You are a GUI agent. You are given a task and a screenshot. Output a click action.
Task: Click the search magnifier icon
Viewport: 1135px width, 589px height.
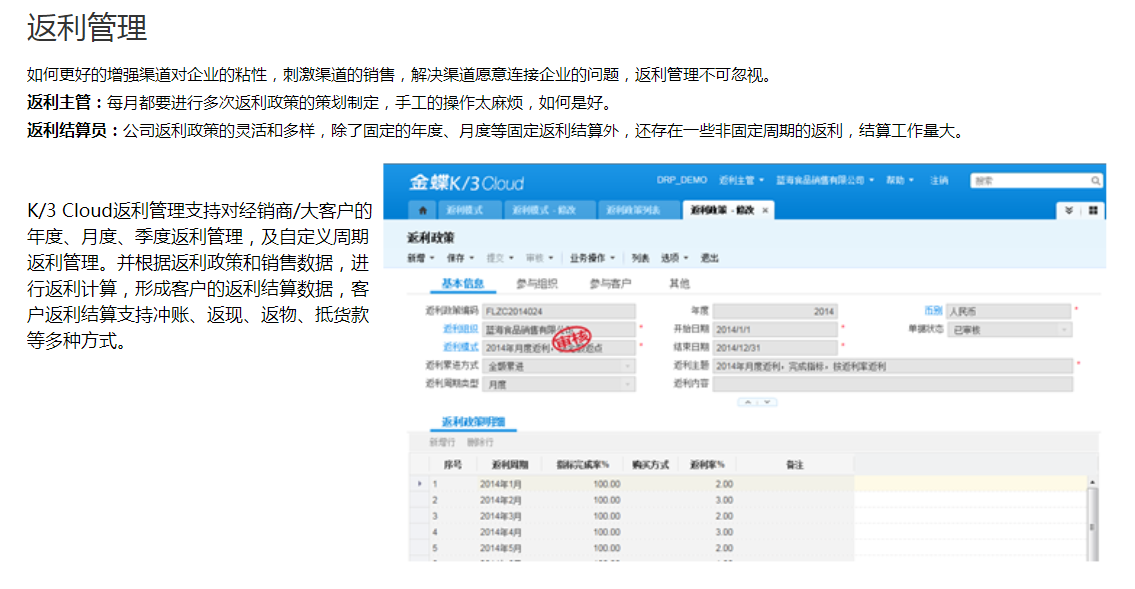click(x=1096, y=181)
